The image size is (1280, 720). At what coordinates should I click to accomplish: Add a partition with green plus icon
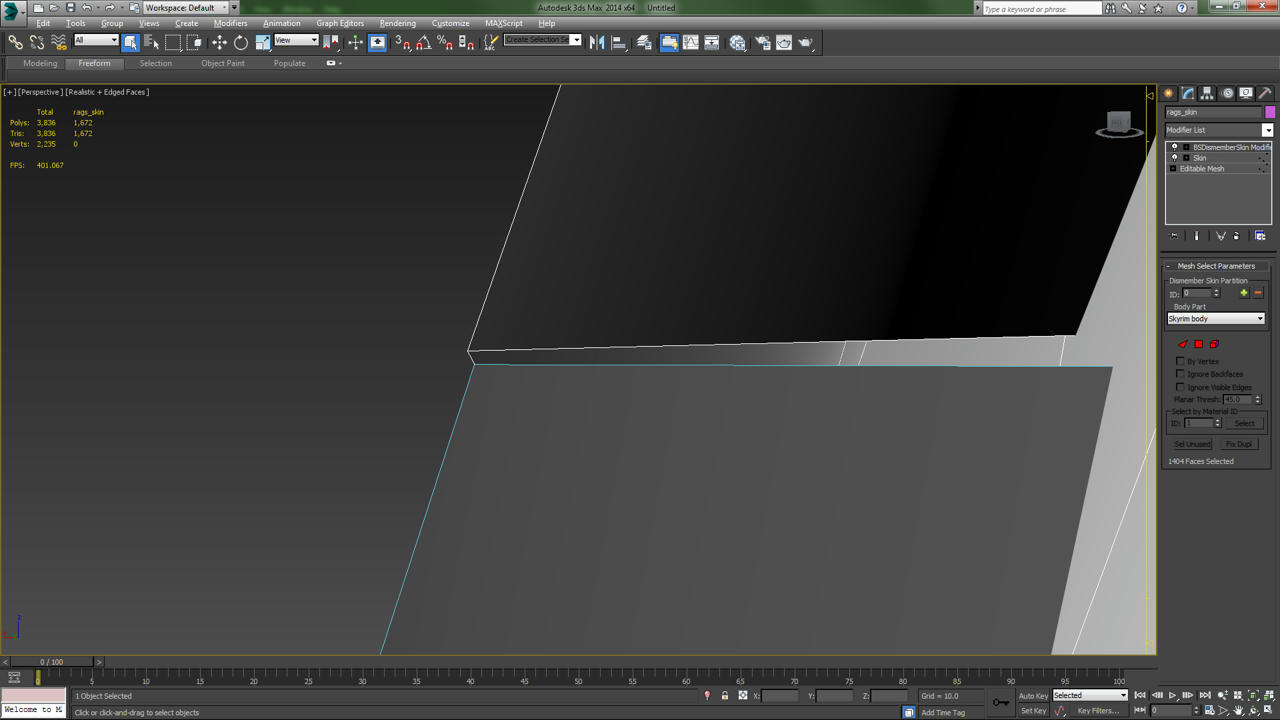(1244, 293)
